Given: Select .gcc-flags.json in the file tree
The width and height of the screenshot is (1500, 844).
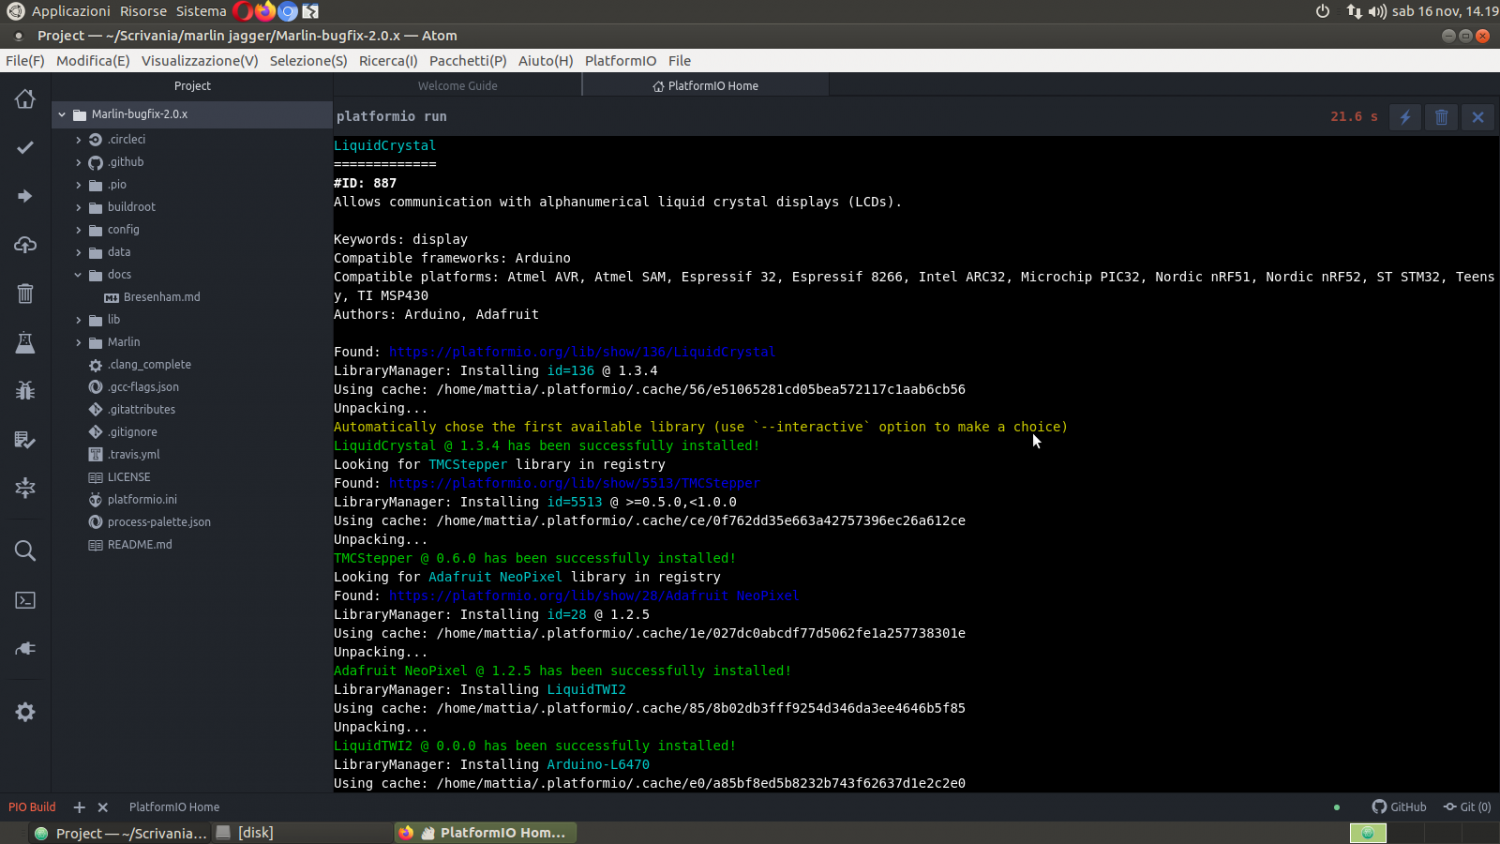Looking at the screenshot, I should (143, 387).
